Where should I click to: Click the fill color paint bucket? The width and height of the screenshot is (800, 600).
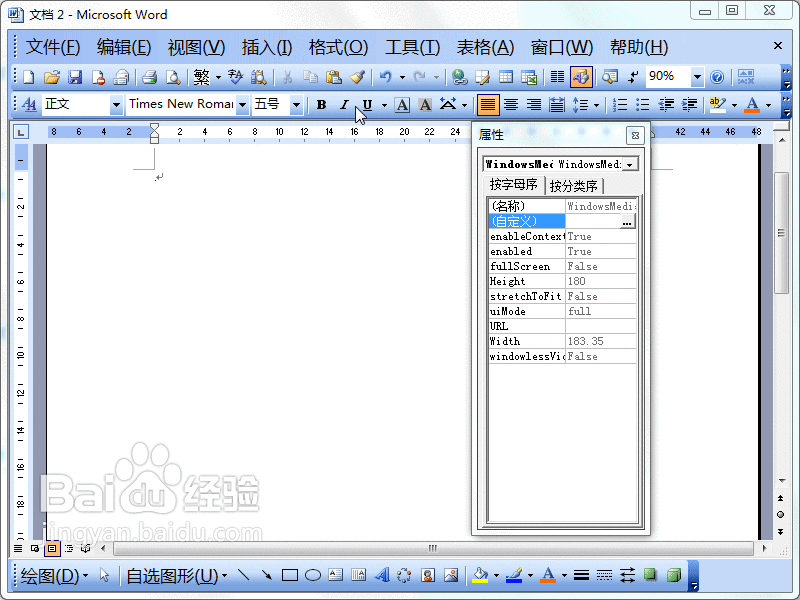480,576
